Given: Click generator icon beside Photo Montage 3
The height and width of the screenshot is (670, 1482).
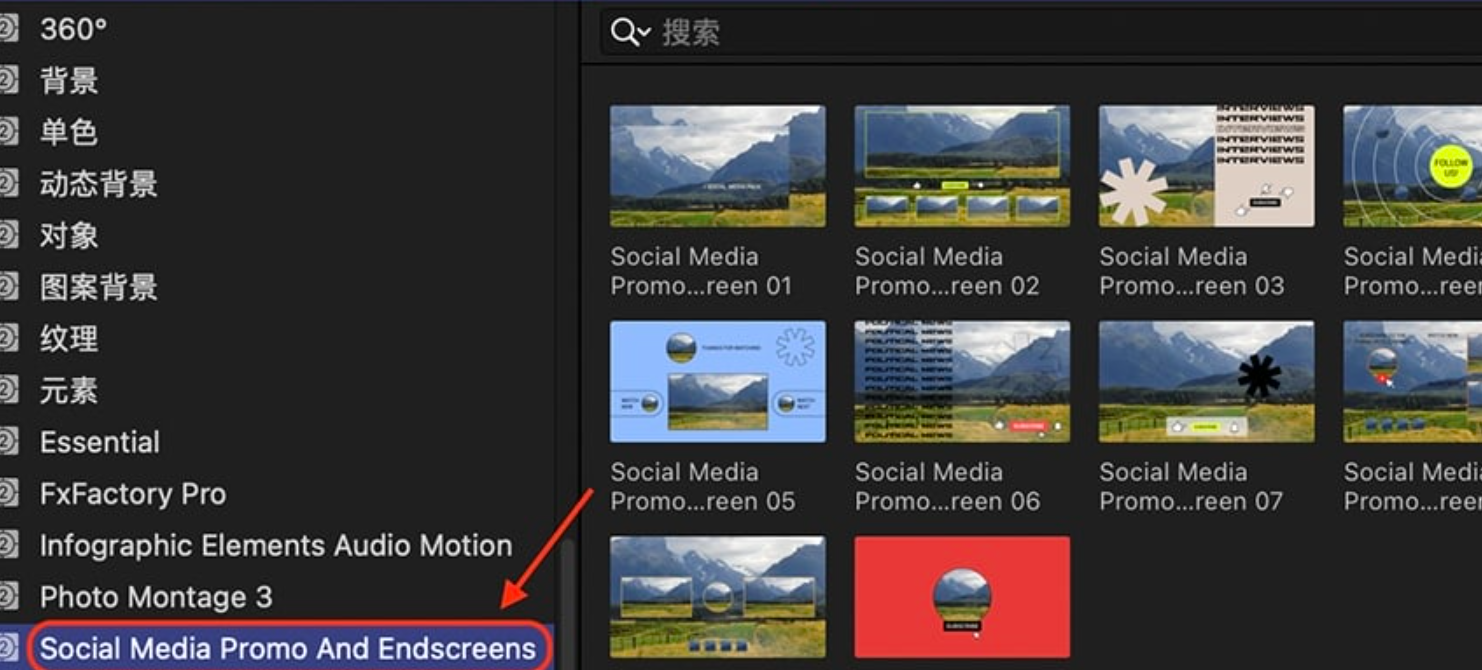Looking at the screenshot, I should tap(8, 597).
